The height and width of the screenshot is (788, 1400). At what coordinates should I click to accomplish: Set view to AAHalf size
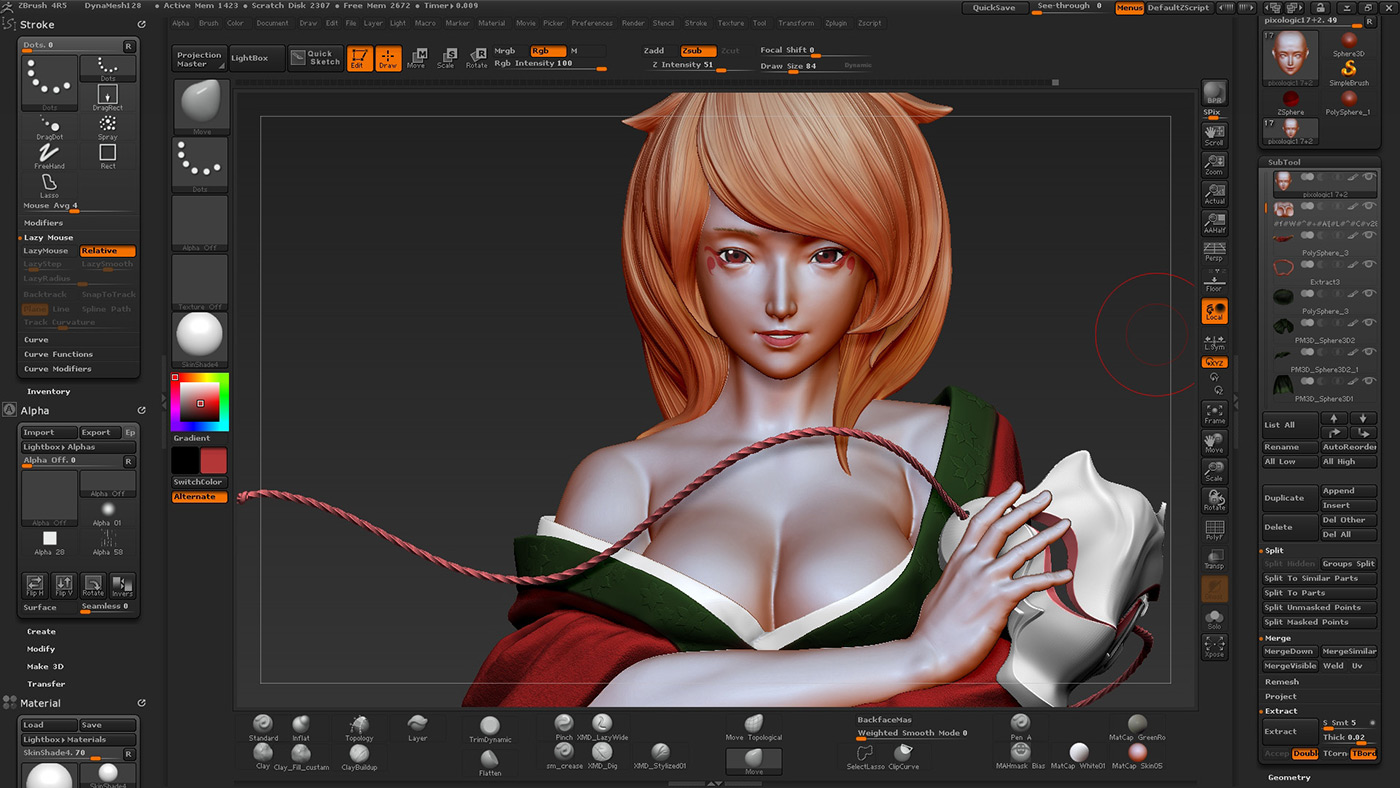1214,223
